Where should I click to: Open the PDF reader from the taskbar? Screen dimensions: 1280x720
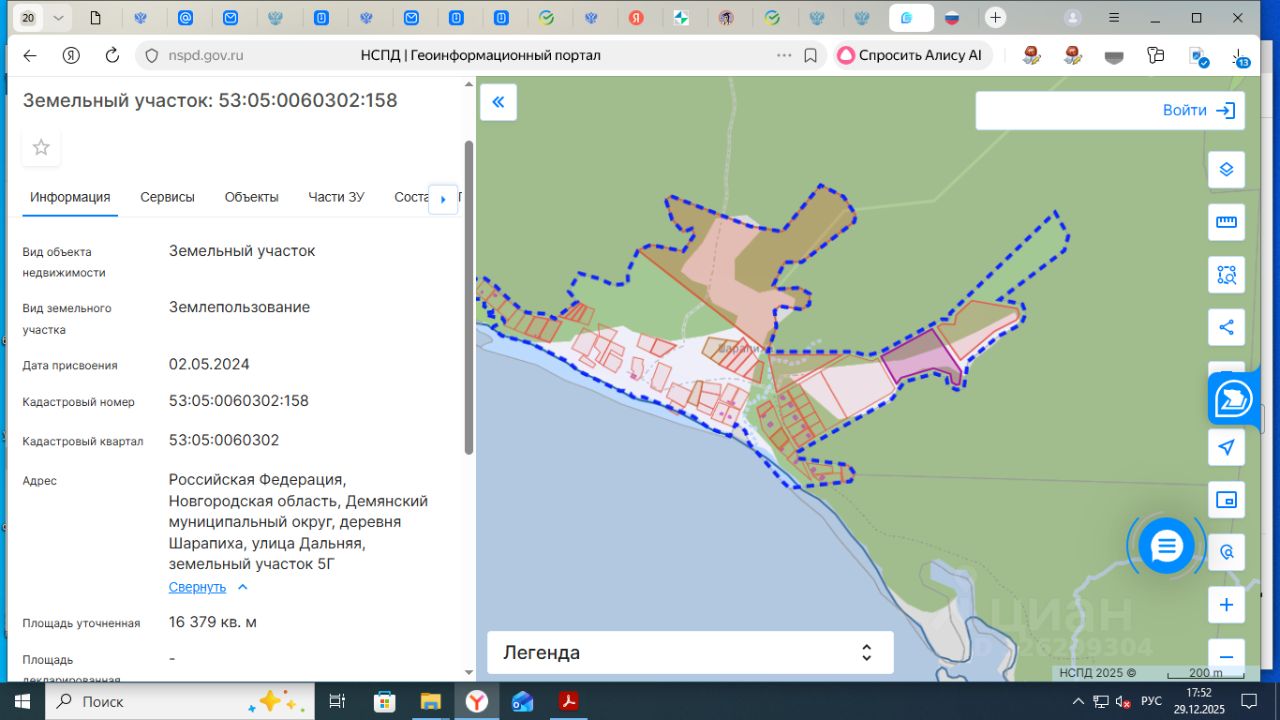point(568,701)
